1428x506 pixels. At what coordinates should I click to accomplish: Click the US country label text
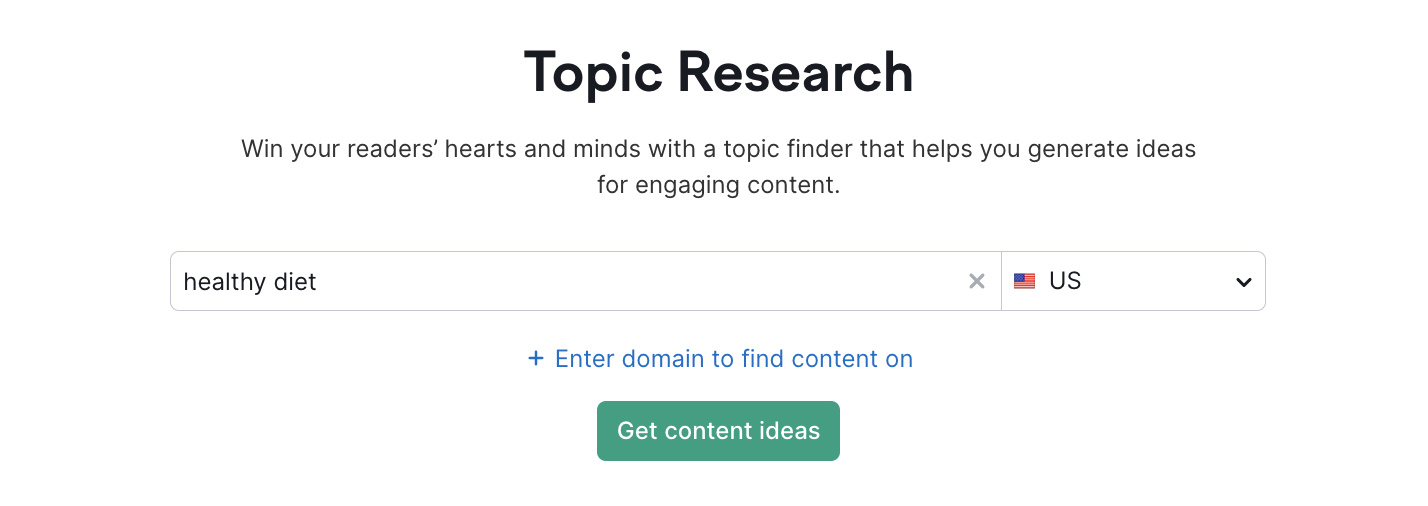pyautogui.click(x=1065, y=282)
